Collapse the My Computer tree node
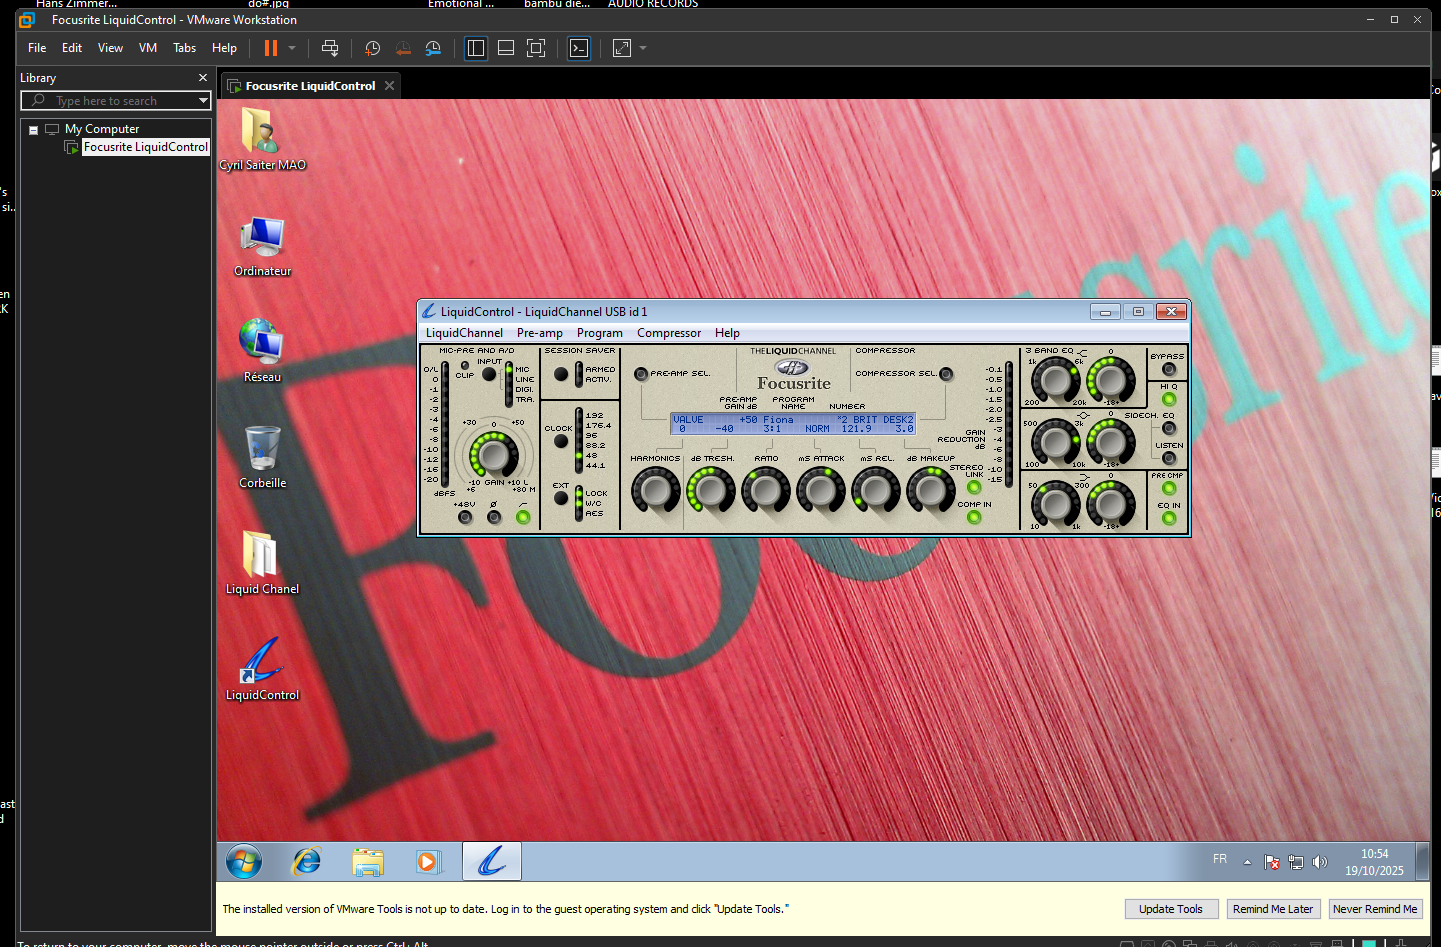 point(33,130)
